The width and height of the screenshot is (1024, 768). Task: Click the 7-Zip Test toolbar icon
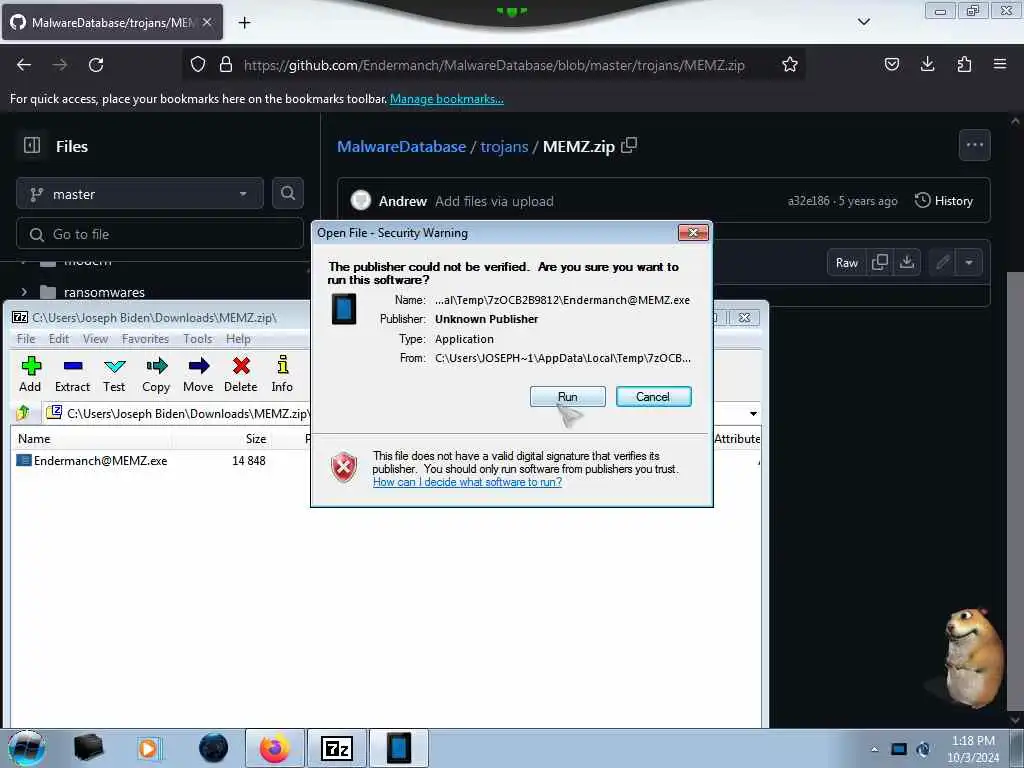pyautogui.click(x=114, y=374)
